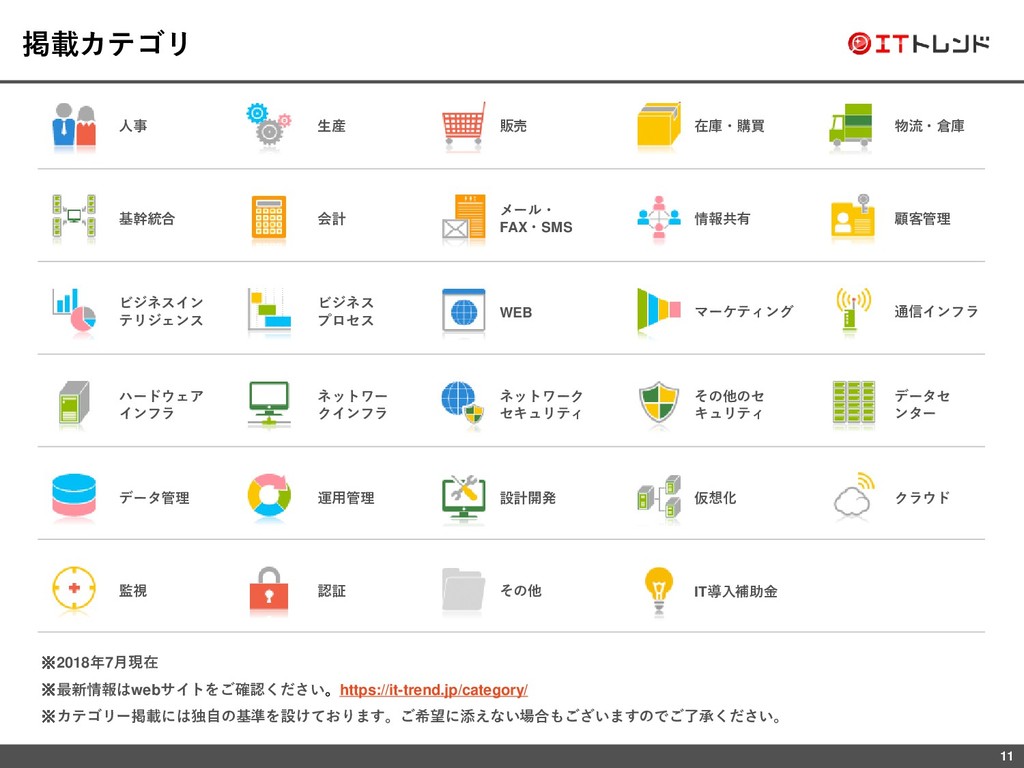The height and width of the screenshot is (768, 1024).
Task: Click the 顧客管理 ID card icon
Action: pyautogui.click(x=853, y=216)
